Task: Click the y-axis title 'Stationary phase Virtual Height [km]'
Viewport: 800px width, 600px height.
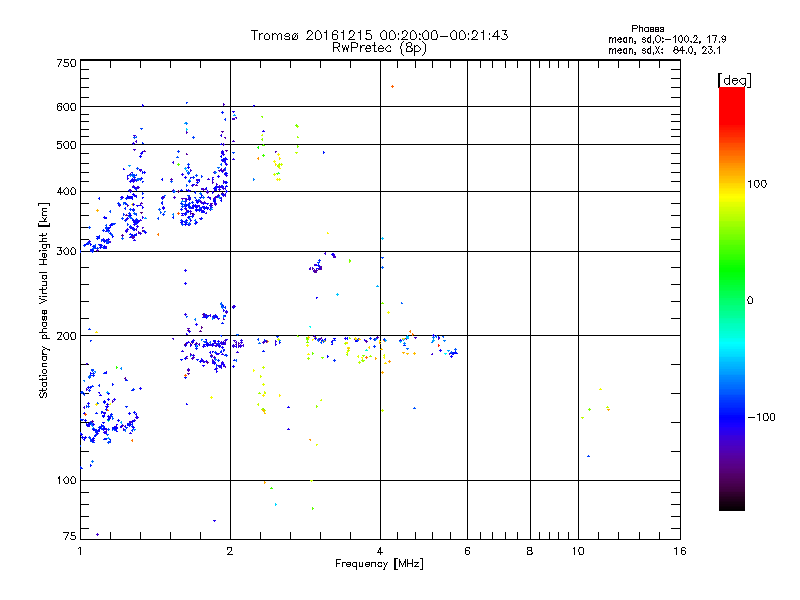Action: pyautogui.click(x=43, y=300)
